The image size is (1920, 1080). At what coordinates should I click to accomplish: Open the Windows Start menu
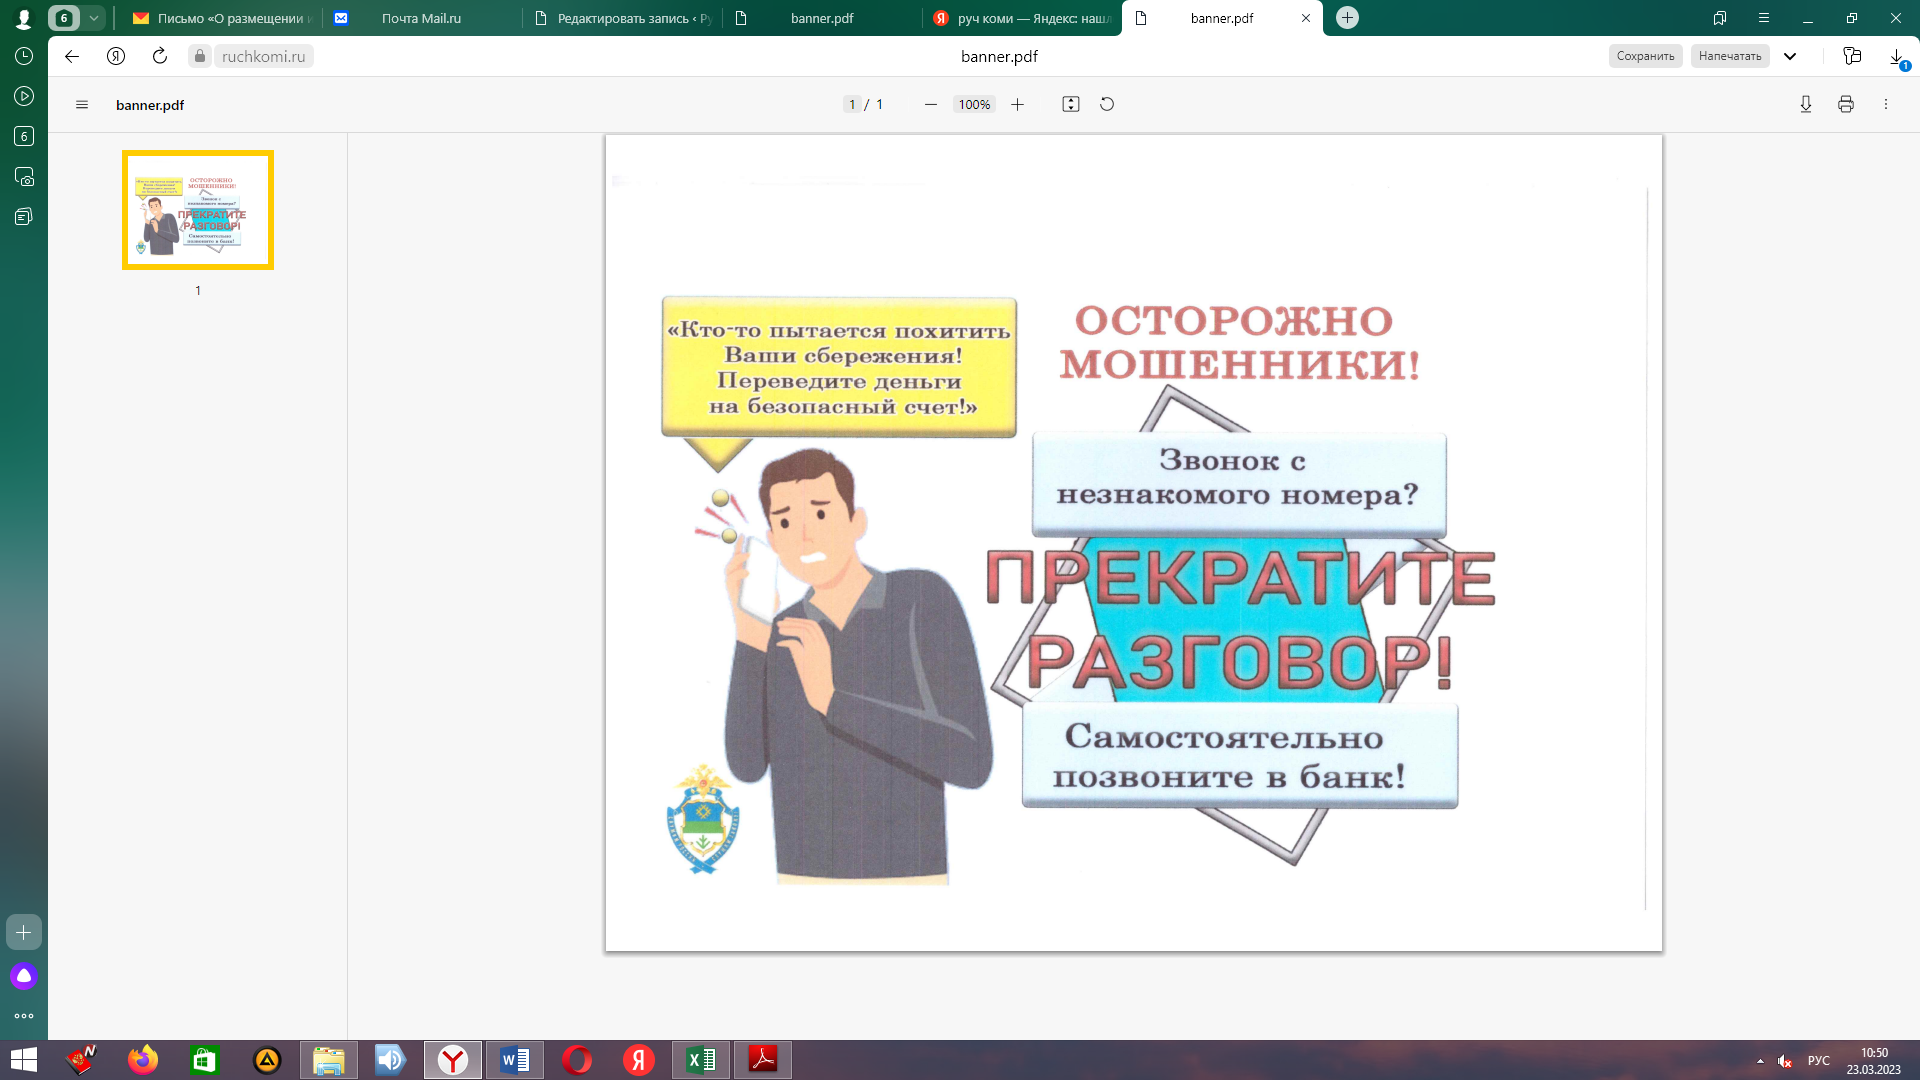(x=24, y=1060)
